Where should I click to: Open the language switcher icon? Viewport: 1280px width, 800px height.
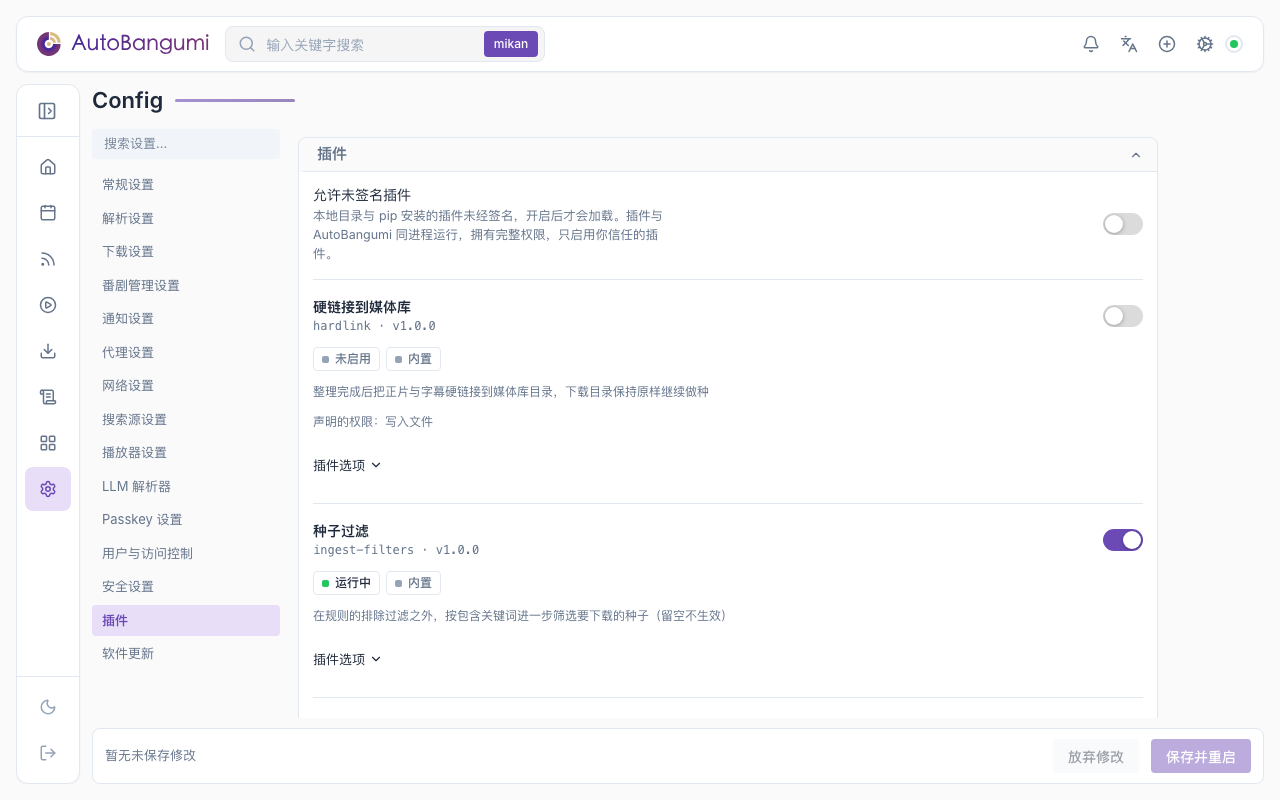[x=1129, y=44]
